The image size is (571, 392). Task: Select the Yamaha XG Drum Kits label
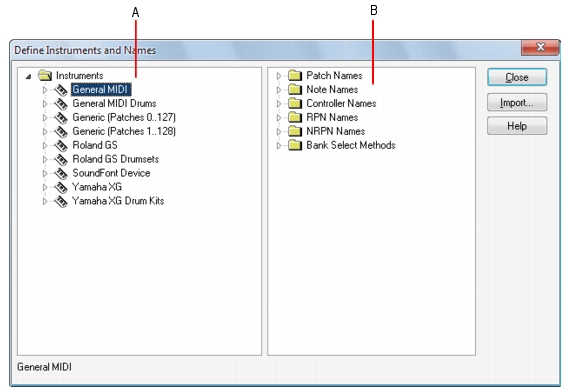click(x=118, y=201)
